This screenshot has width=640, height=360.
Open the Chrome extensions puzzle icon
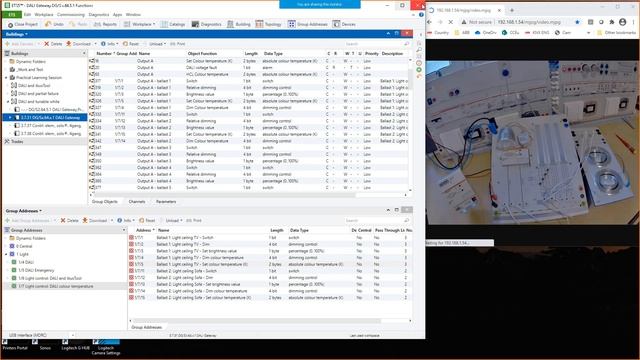(611, 22)
